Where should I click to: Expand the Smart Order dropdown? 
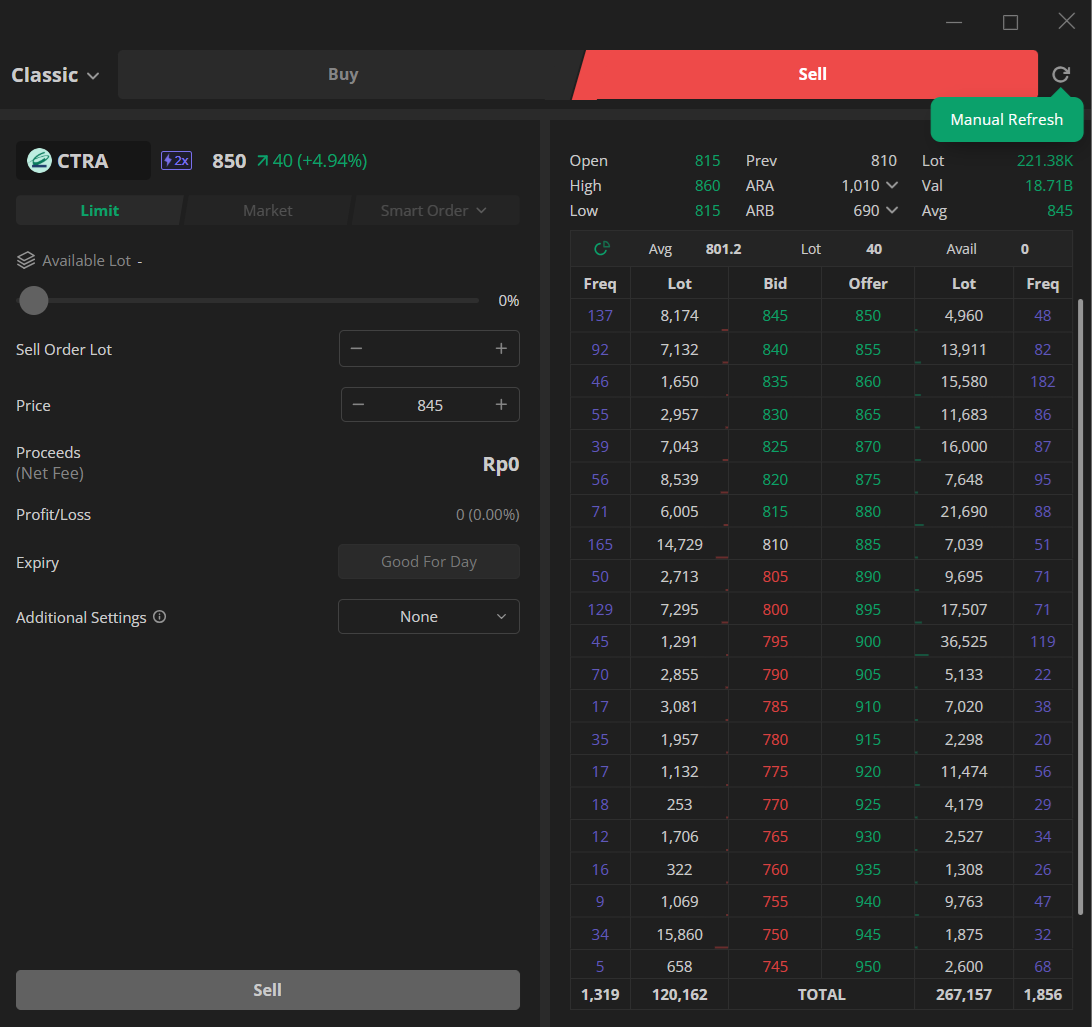pyautogui.click(x=434, y=211)
